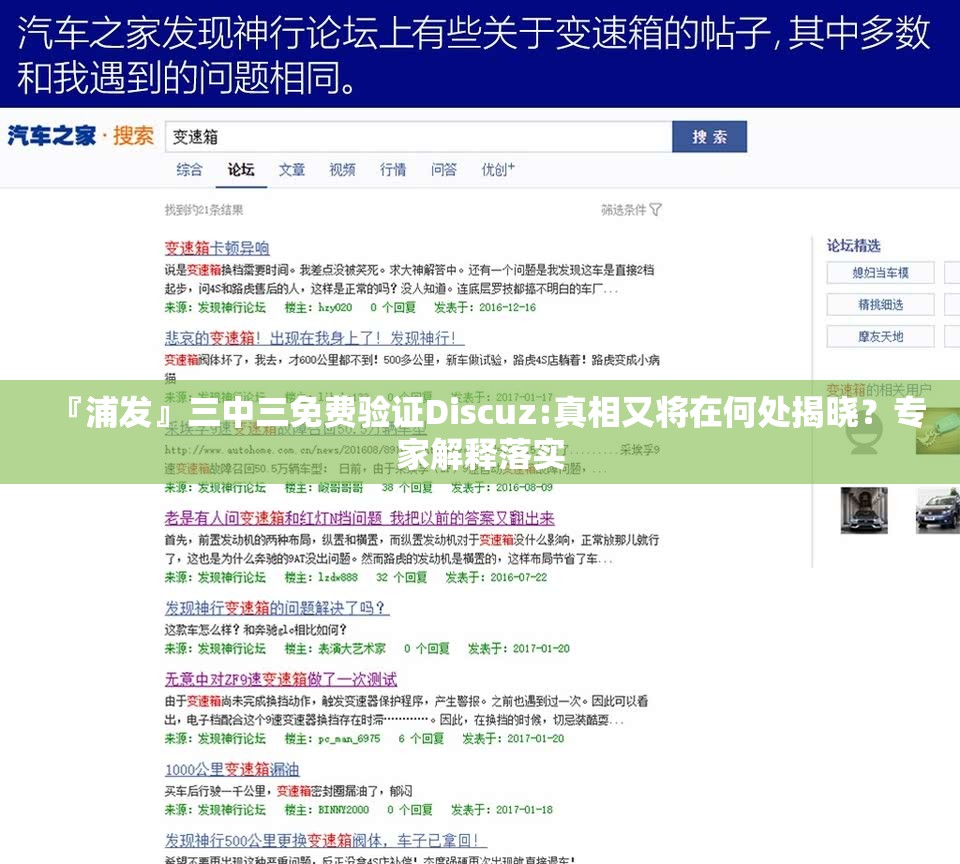Click 32 个回复 reply count
Viewport: 960px width, 864px height.
pyautogui.click(x=402, y=577)
